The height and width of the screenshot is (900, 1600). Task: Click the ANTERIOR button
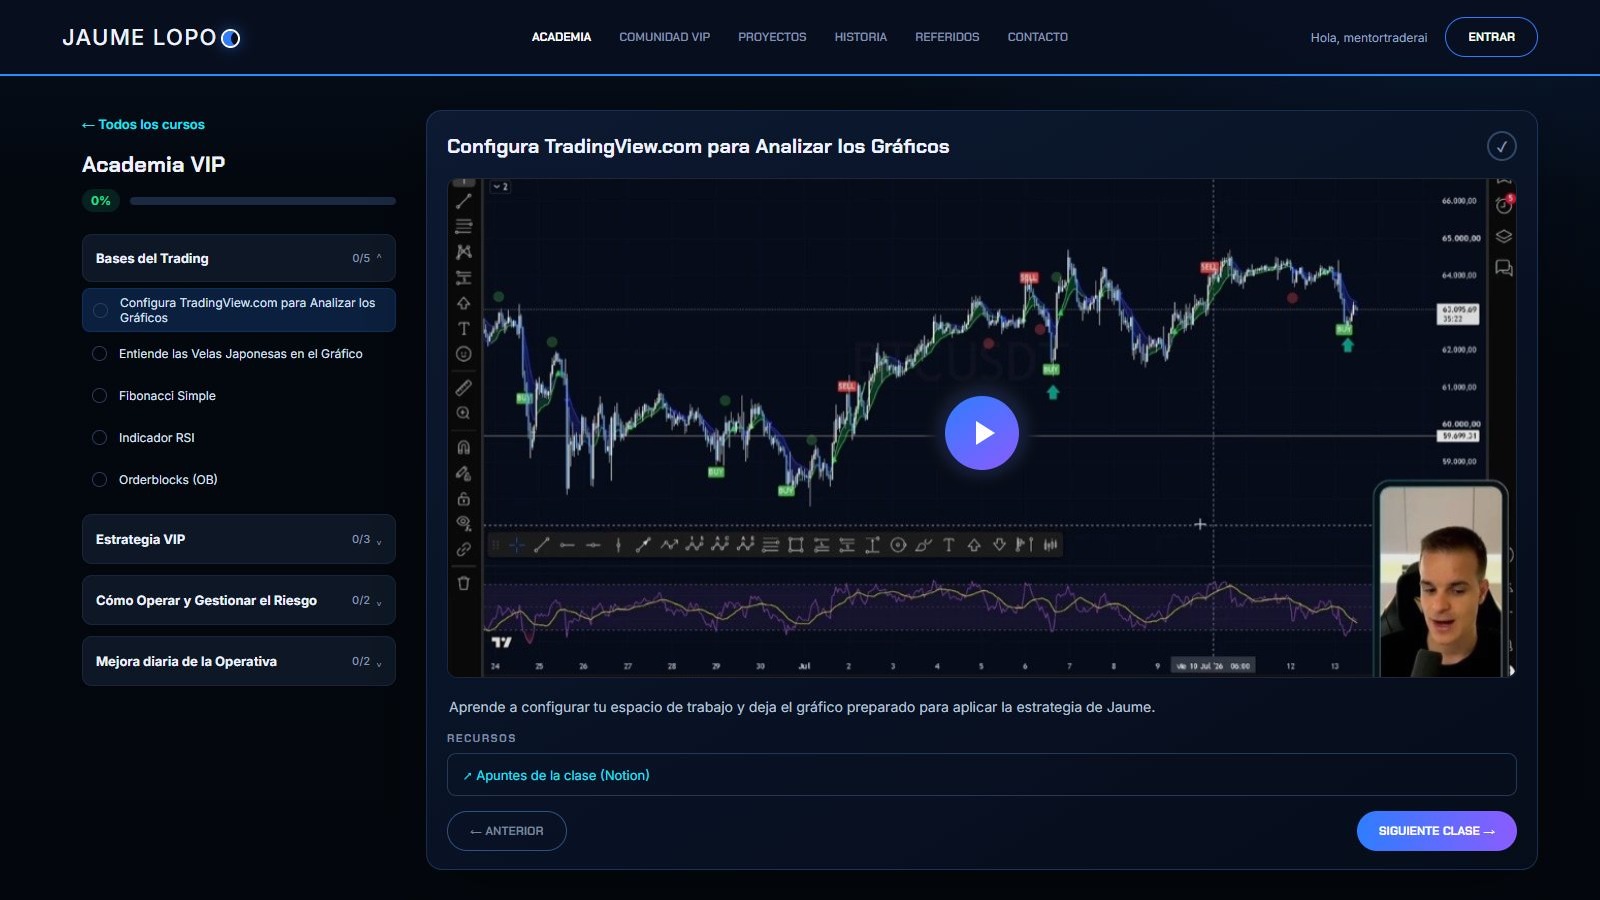click(x=507, y=831)
